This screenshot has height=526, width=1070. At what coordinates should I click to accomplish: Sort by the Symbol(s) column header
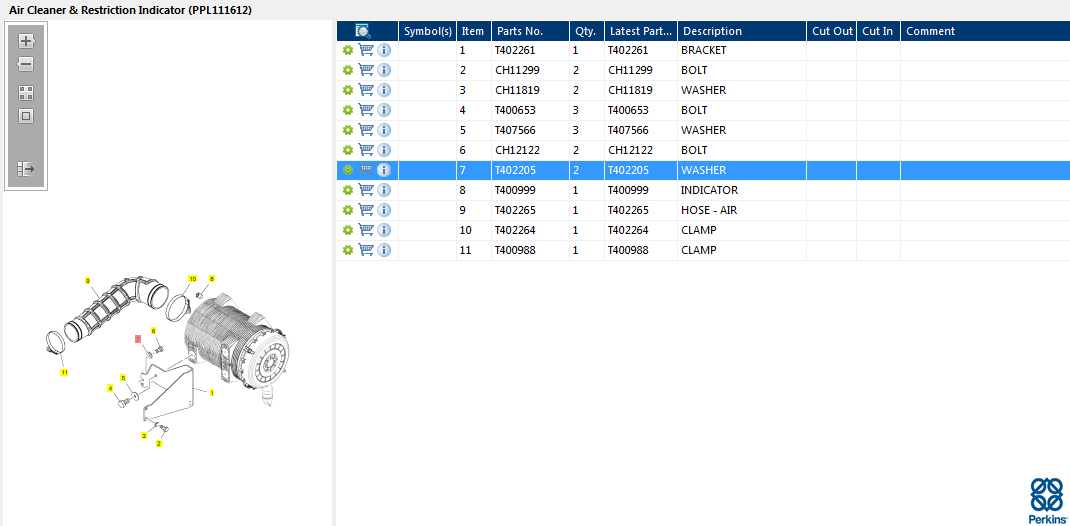pos(428,31)
